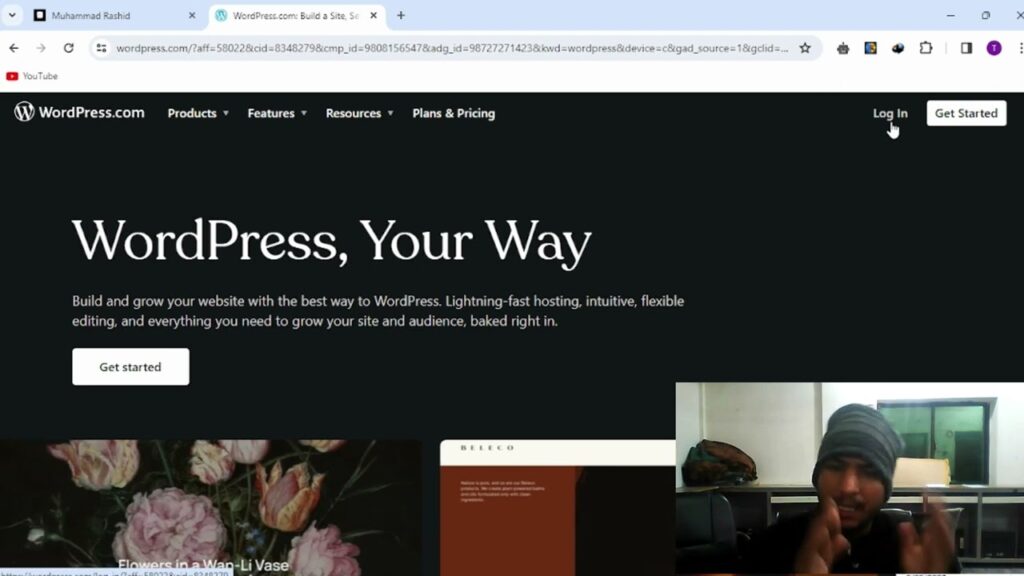This screenshot has height=576, width=1024.
Task: Click the WordPress.com logo
Action: (x=79, y=112)
